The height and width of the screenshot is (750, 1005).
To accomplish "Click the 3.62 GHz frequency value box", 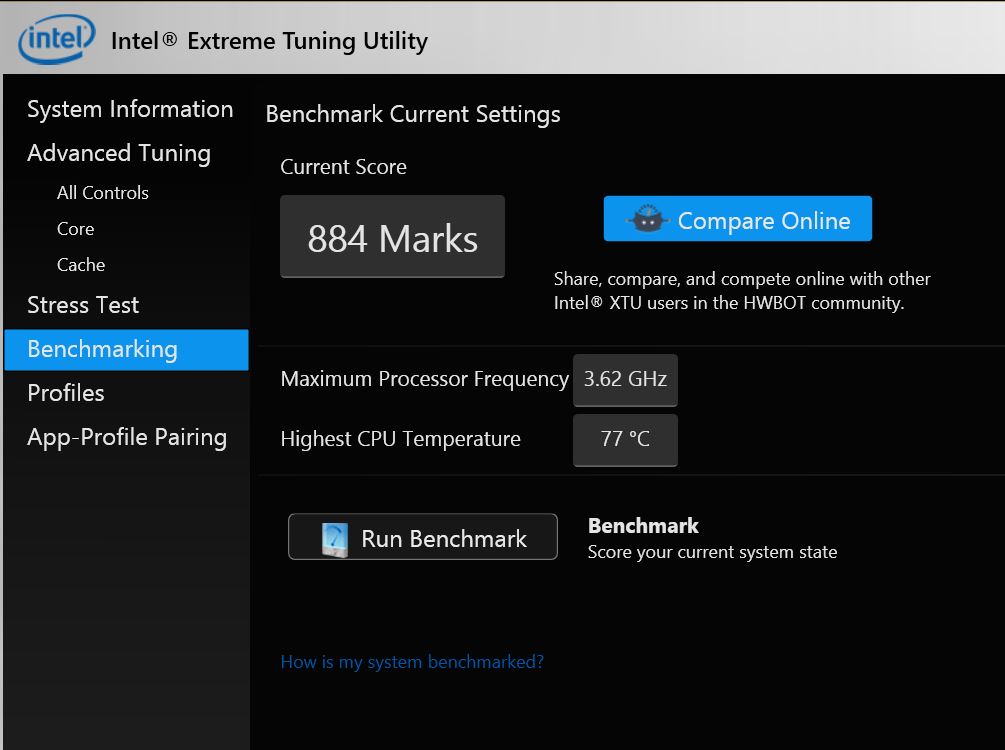I will coord(625,380).
